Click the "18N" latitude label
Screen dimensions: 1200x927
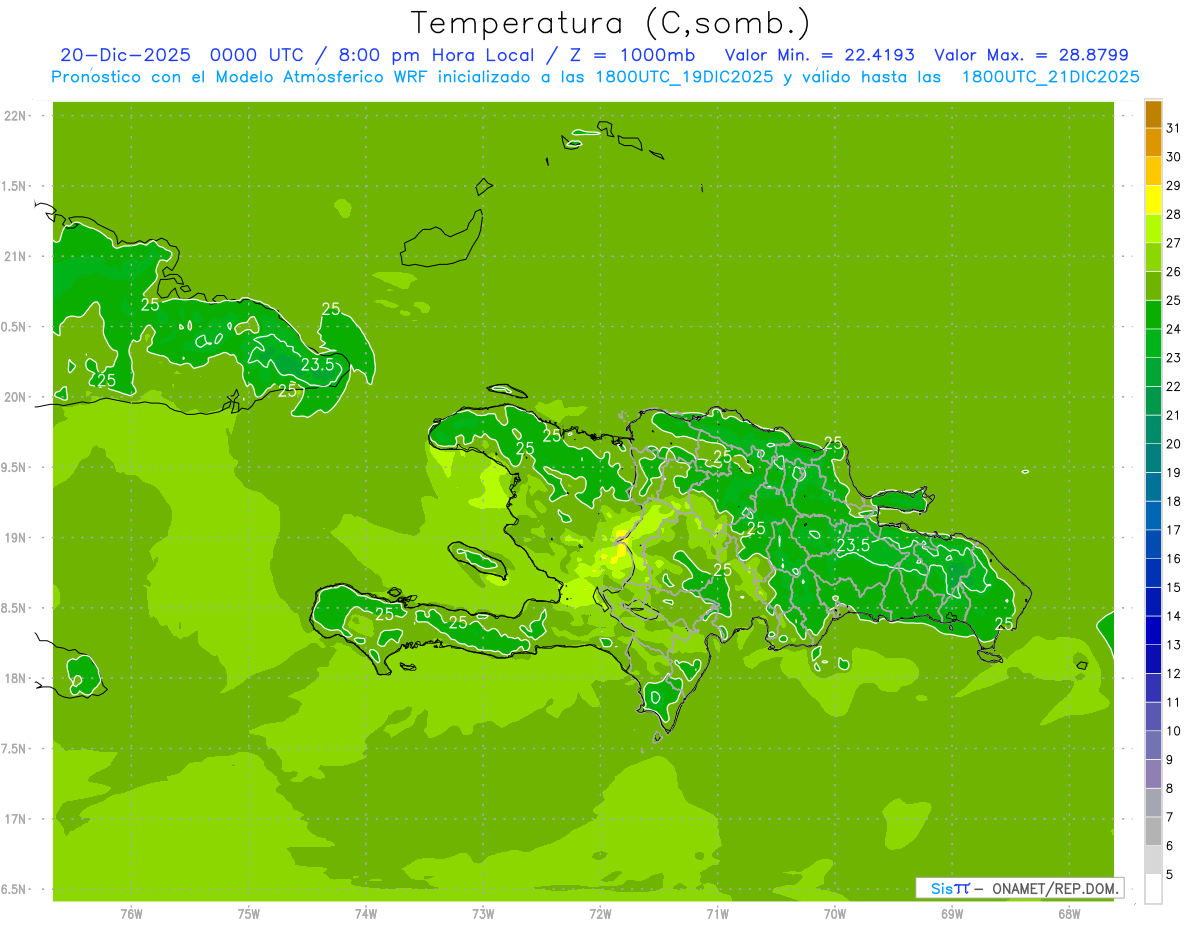pos(17,678)
